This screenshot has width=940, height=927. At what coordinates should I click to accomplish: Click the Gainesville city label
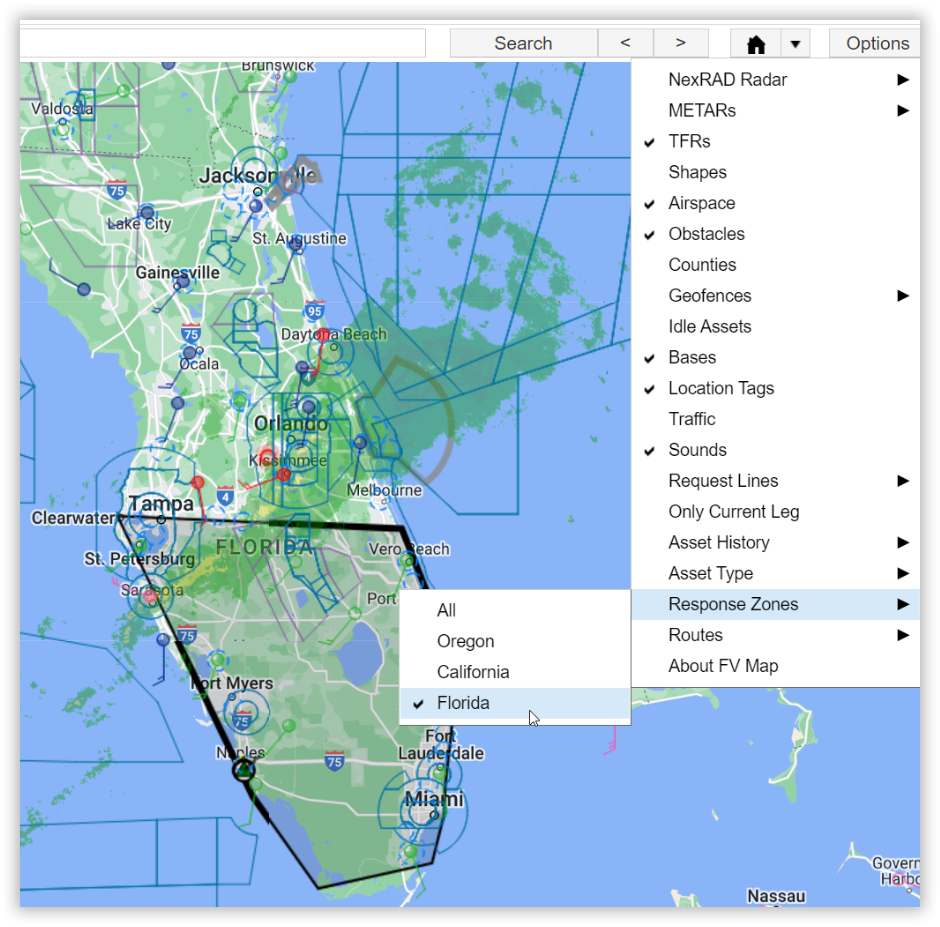point(177,272)
